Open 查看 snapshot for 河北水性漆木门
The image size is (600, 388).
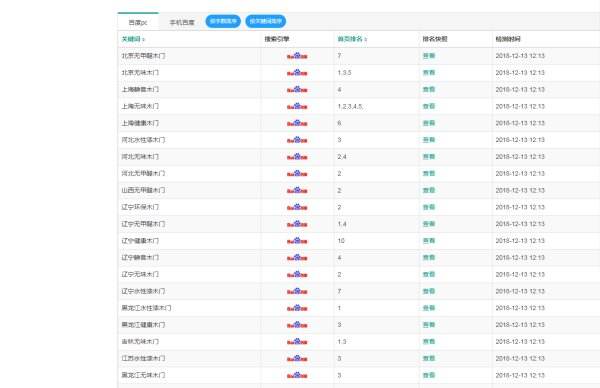(x=429, y=140)
